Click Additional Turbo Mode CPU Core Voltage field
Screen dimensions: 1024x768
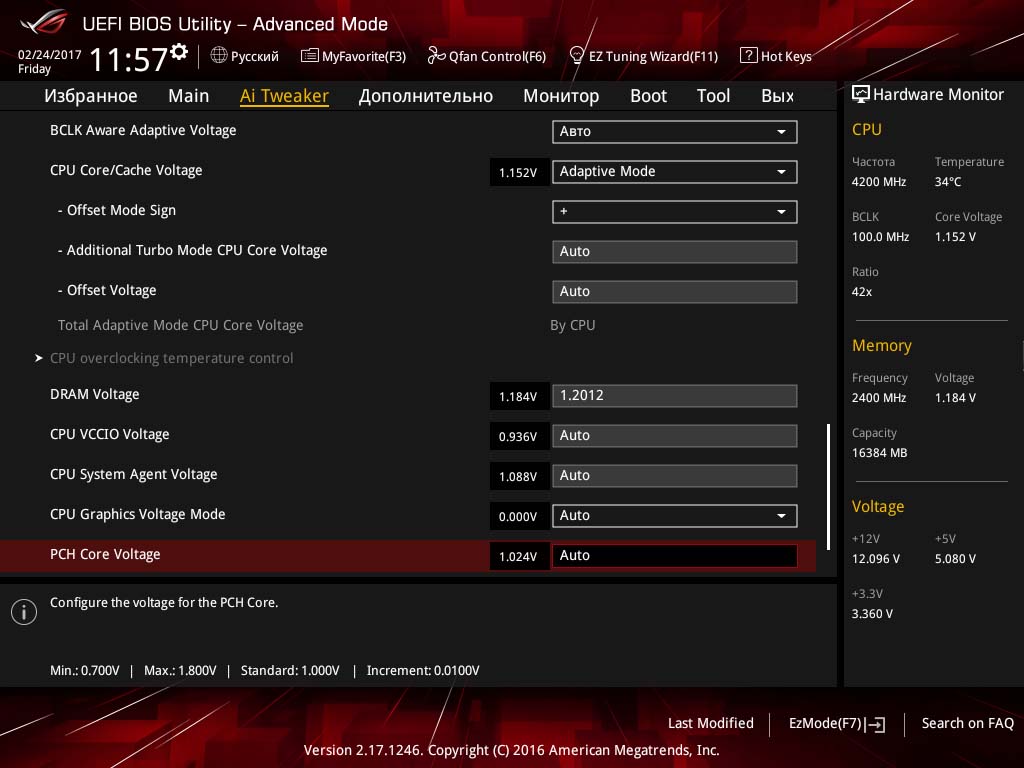coord(675,251)
